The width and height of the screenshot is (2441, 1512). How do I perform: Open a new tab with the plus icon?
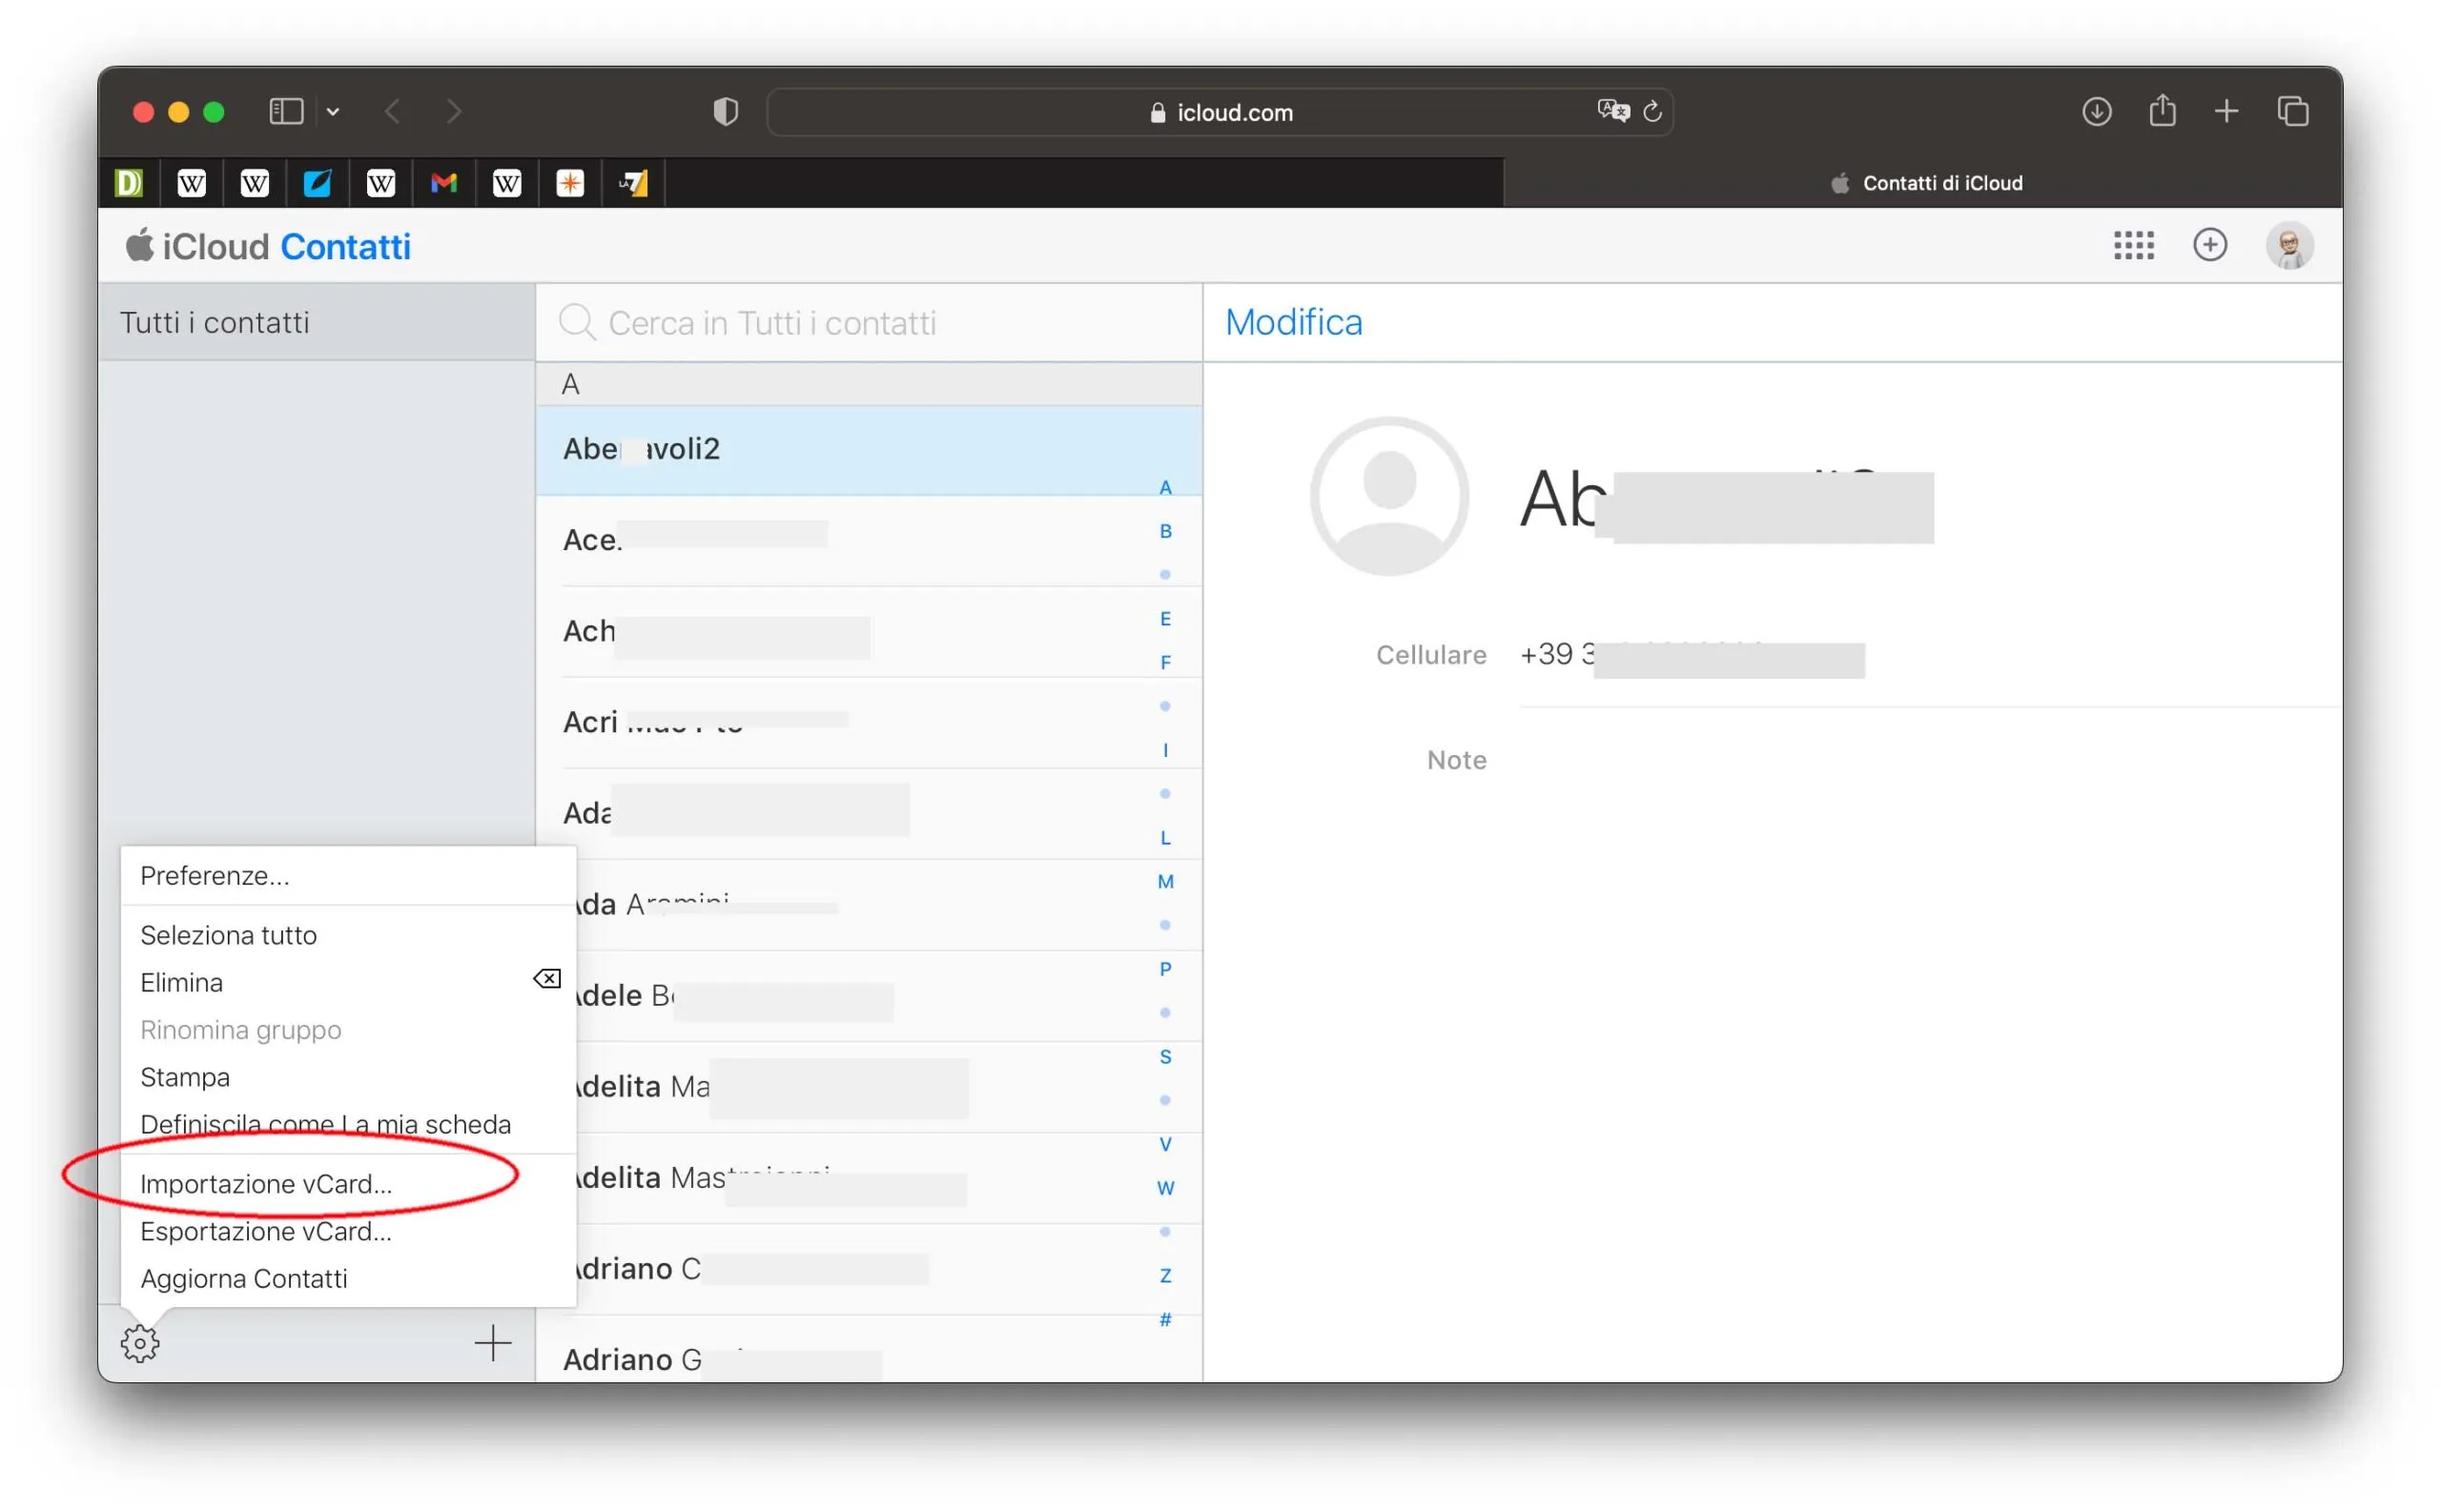[2227, 111]
